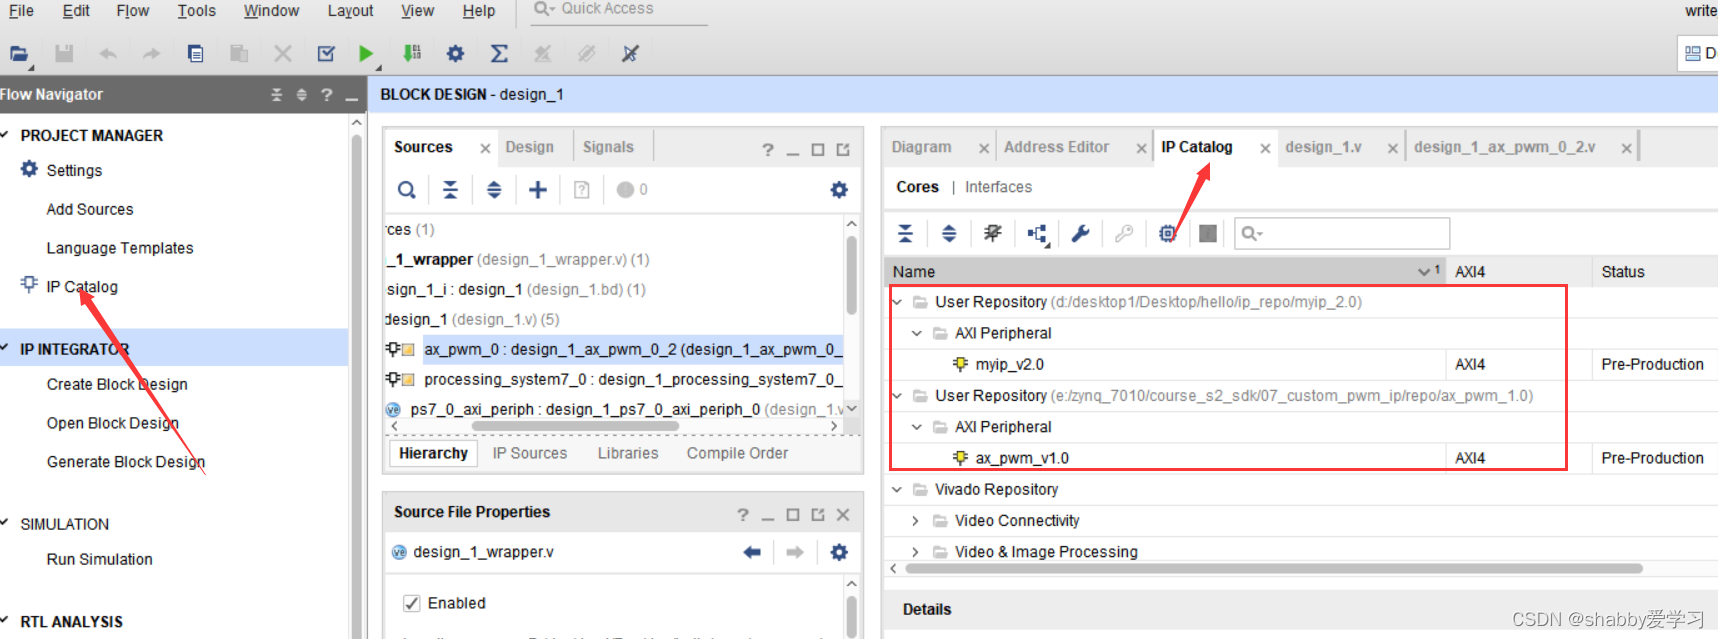Add sources with the plus icon
The image size is (1718, 639).
click(538, 190)
